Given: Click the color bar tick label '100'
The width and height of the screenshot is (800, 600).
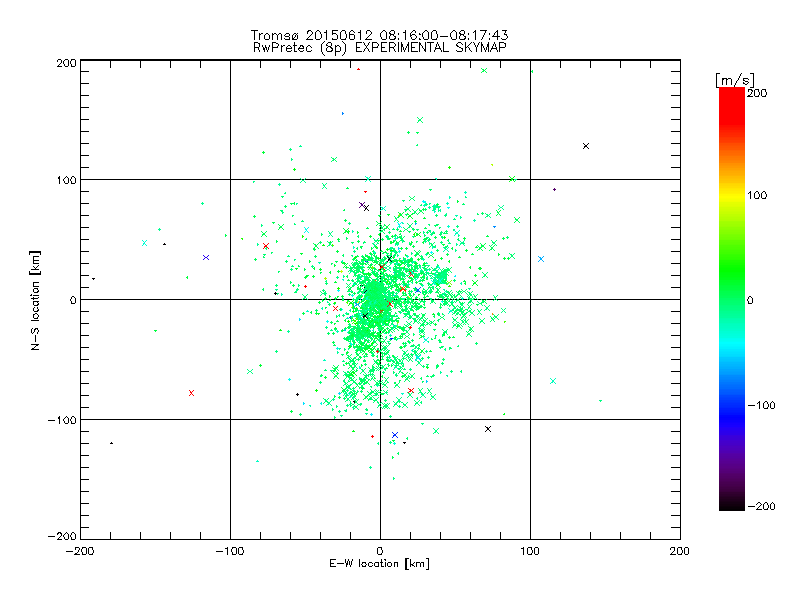Looking at the screenshot, I should pos(757,195).
